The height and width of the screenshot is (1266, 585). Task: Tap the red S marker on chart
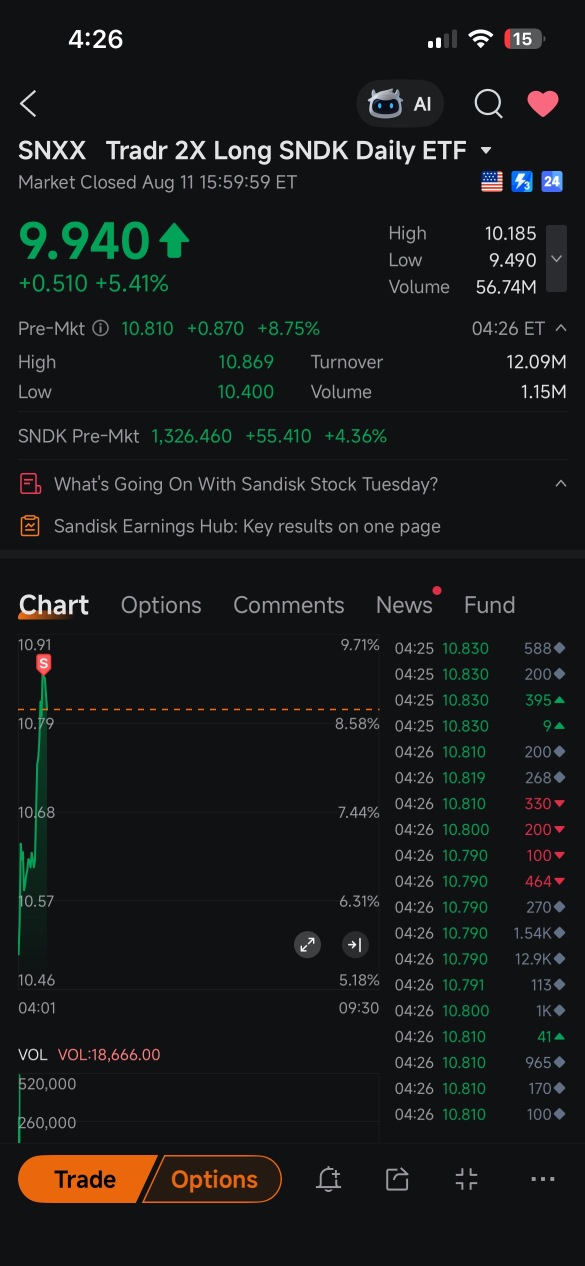click(x=43, y=663)
